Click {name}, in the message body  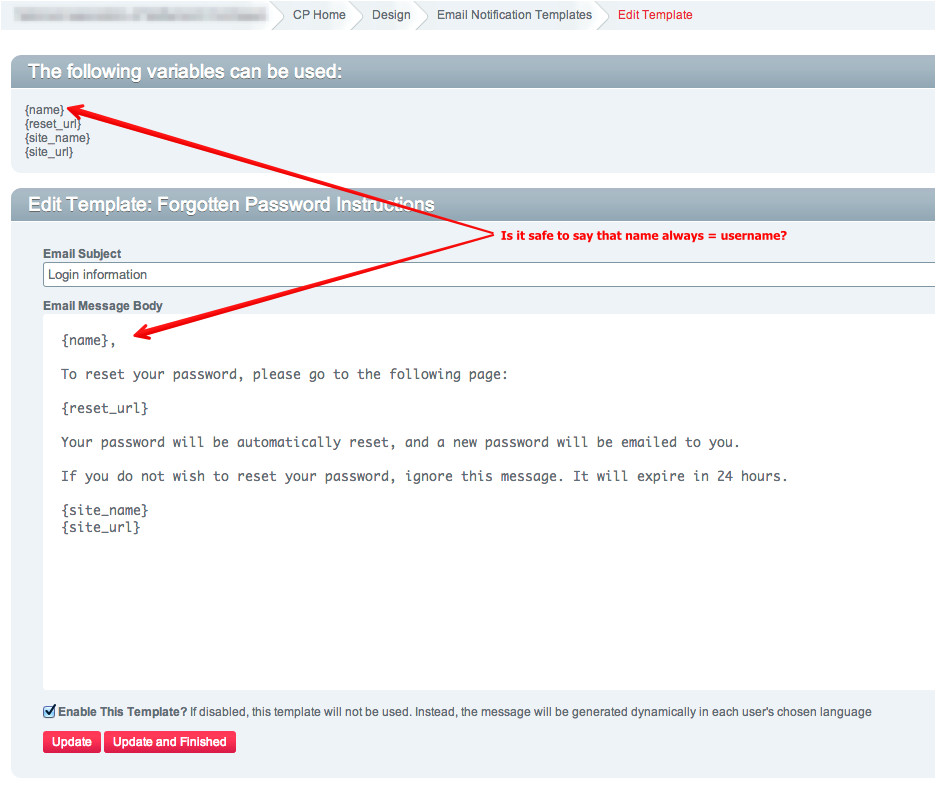[88, 340]
